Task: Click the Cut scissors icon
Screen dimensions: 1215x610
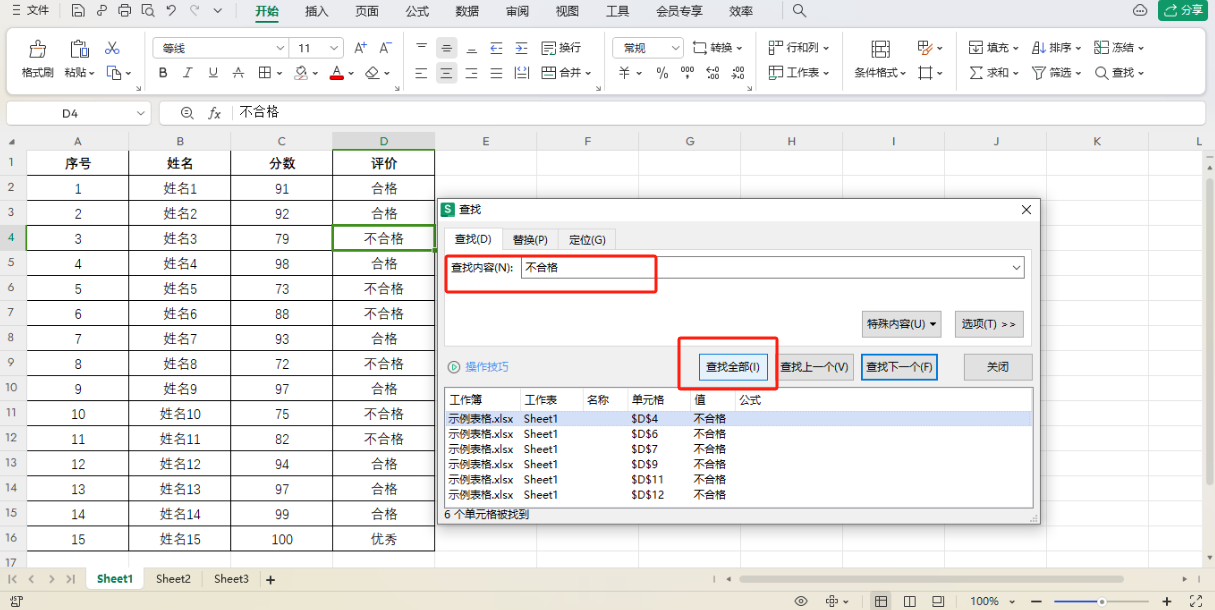Action: tap(112, 48)
